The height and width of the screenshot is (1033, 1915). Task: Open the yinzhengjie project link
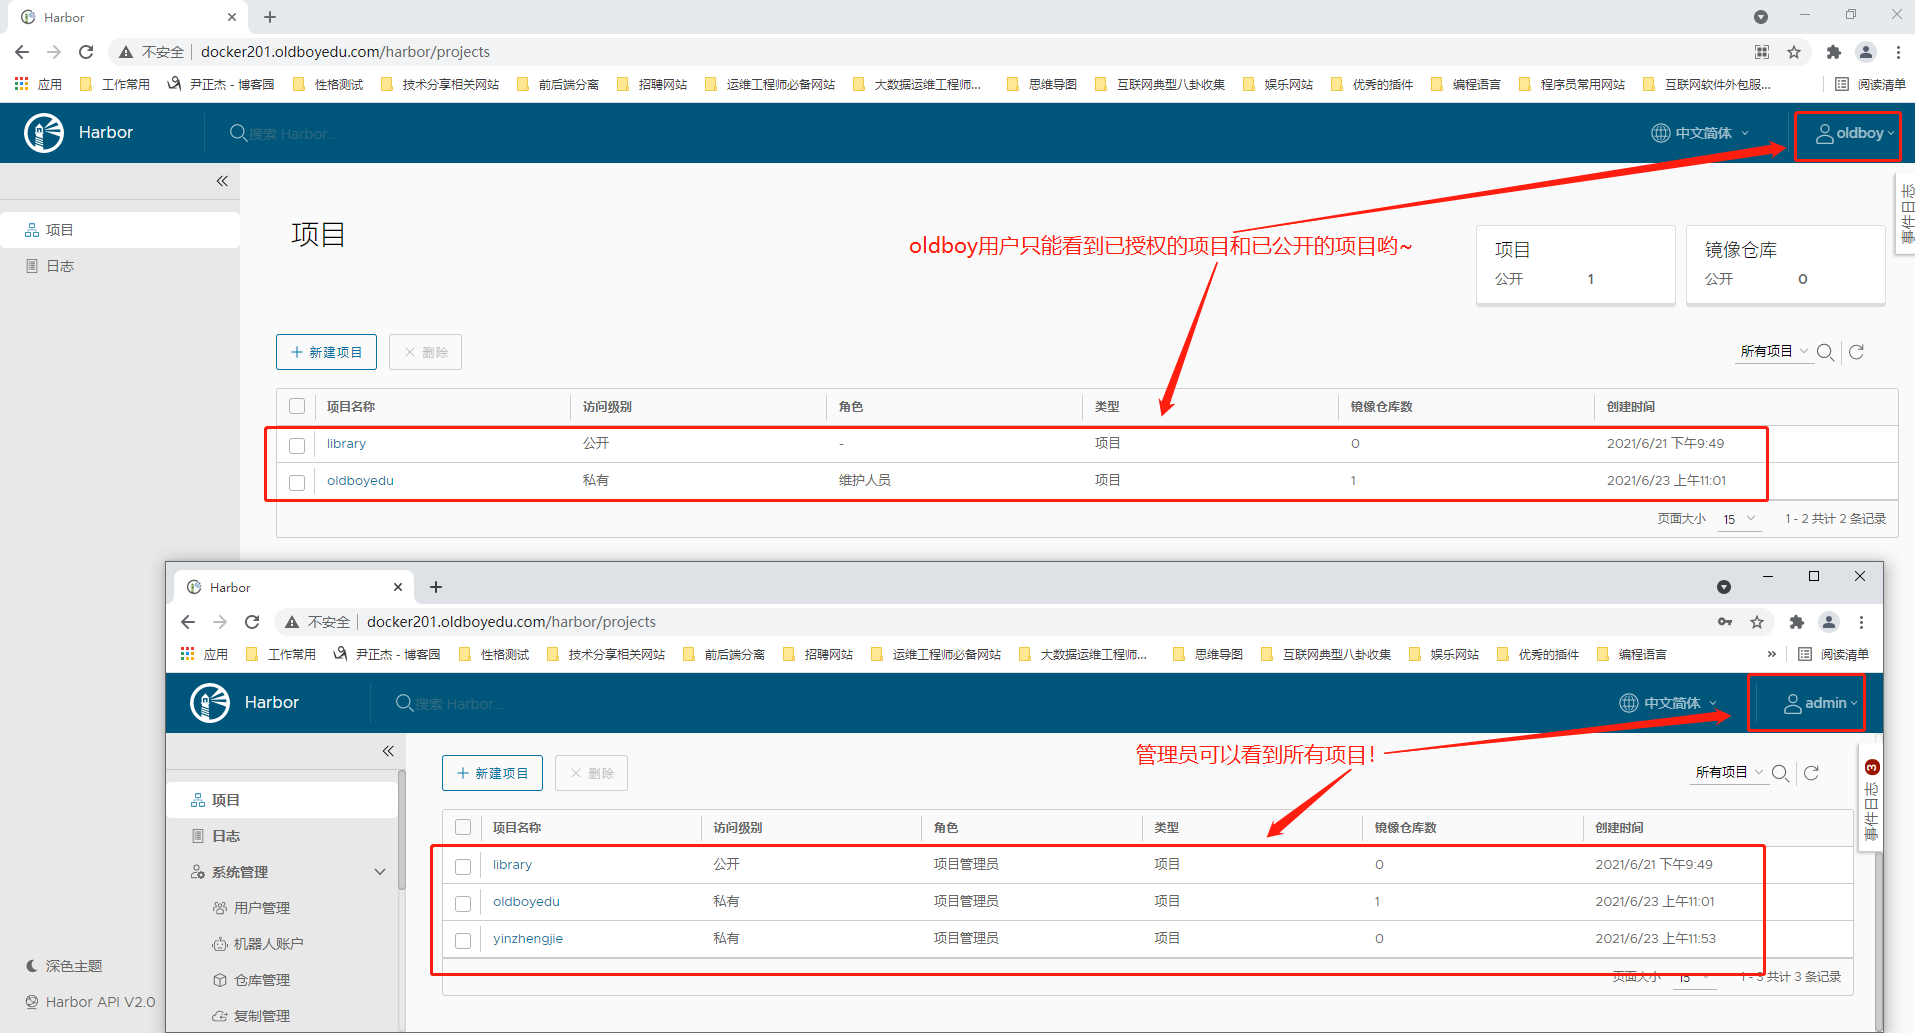point(527,939)
